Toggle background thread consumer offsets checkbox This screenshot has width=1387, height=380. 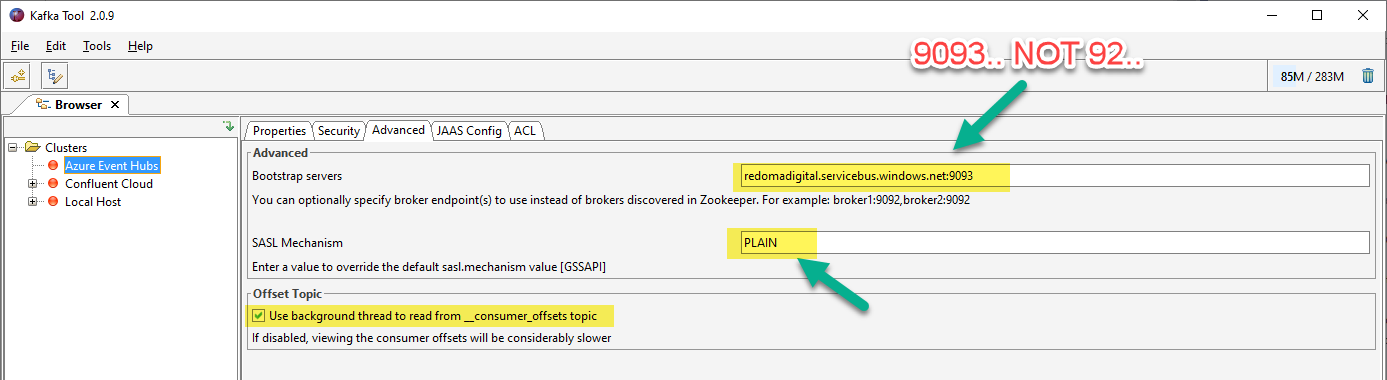(x=258, y=316)
